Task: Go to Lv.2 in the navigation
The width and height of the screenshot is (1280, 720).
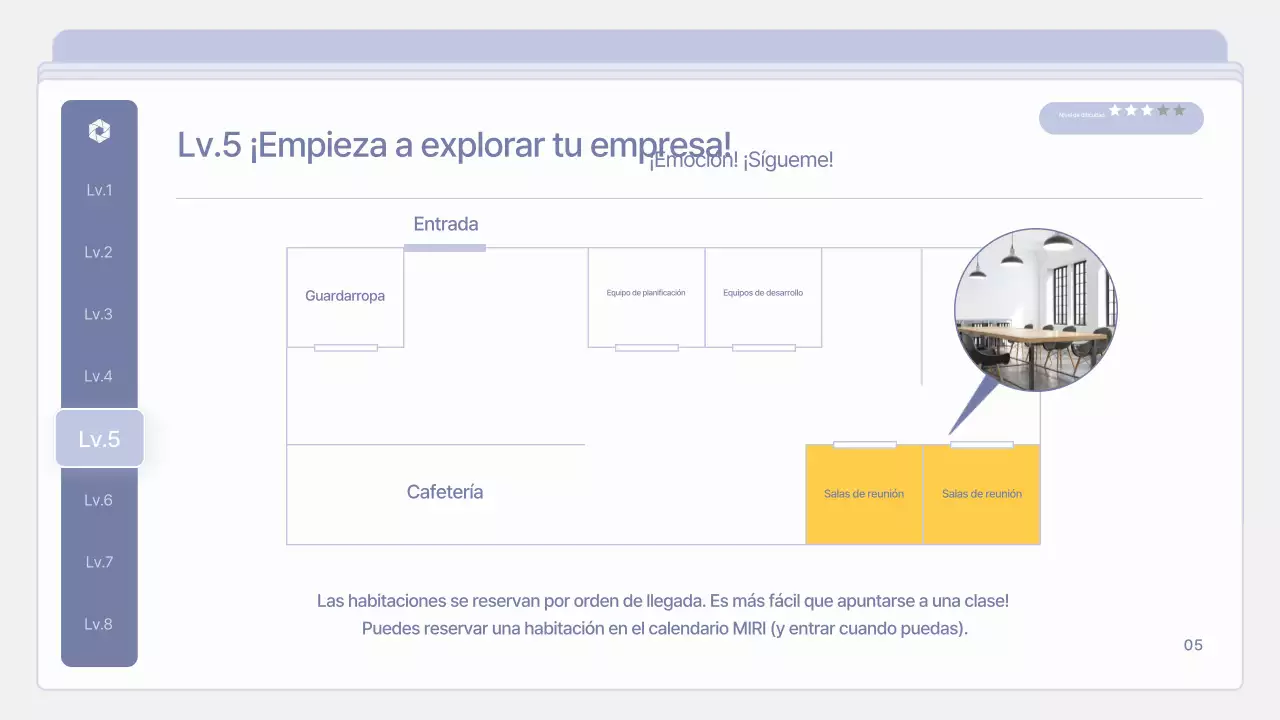Action: (98, 252)
